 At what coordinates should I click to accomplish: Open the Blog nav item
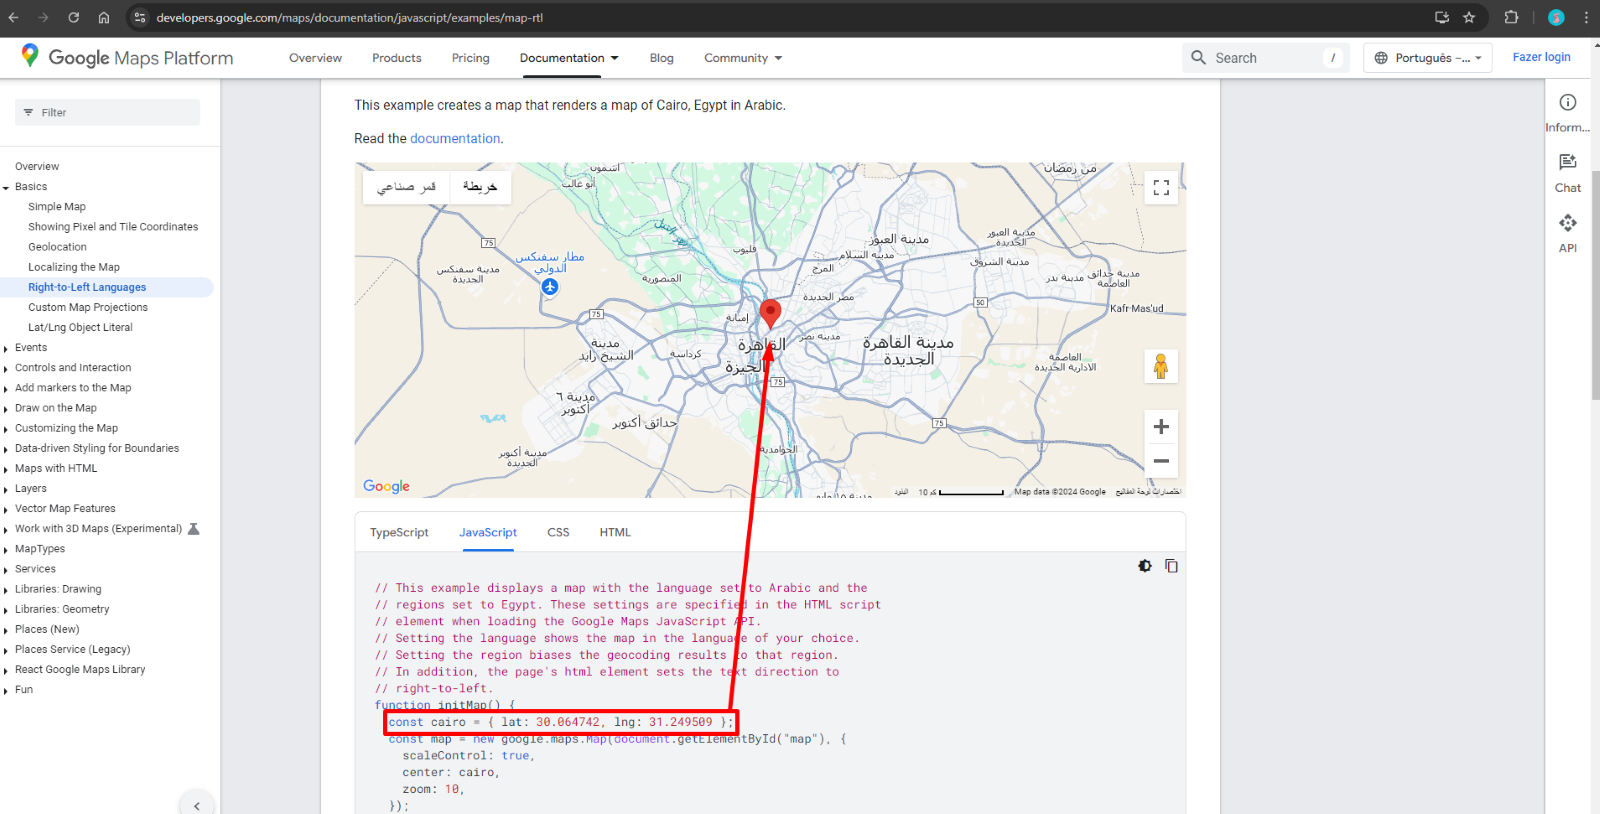click(661, 58)
